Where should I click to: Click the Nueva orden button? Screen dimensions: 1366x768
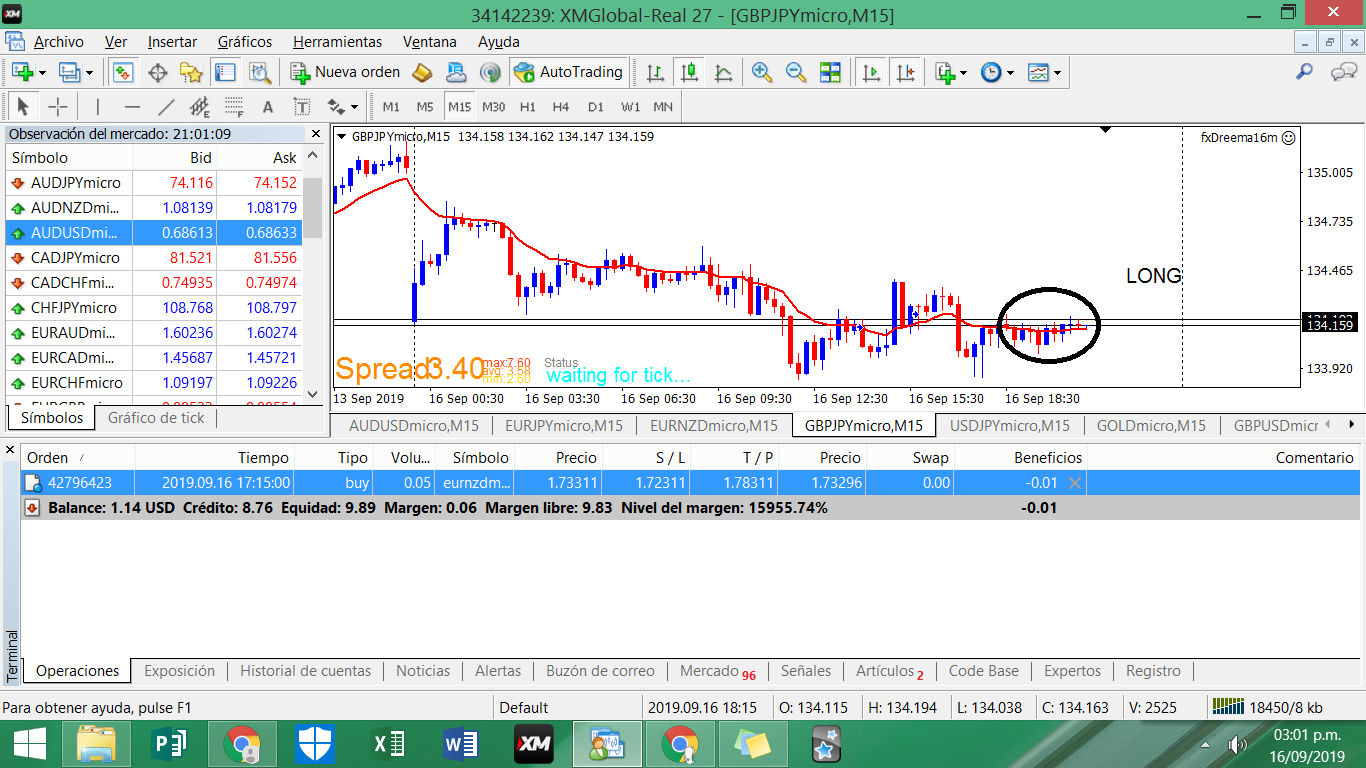(346, 72)
